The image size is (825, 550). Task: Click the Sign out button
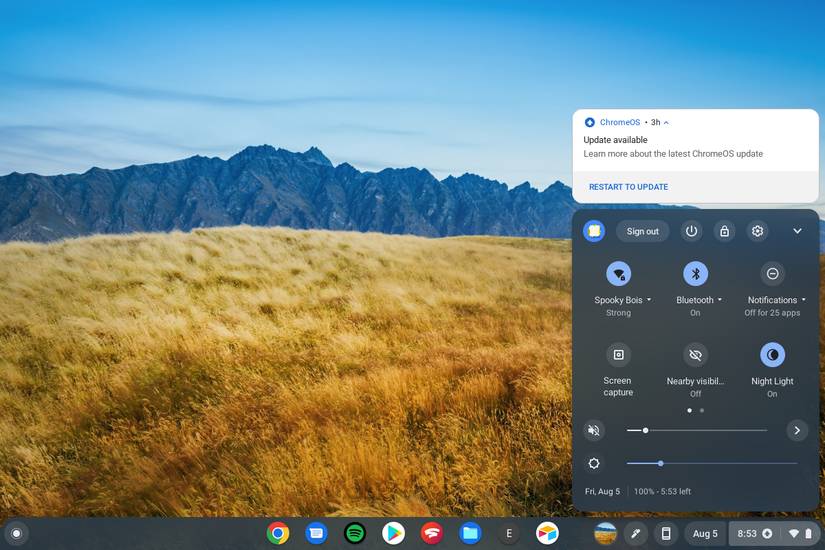tap(642, 231)
